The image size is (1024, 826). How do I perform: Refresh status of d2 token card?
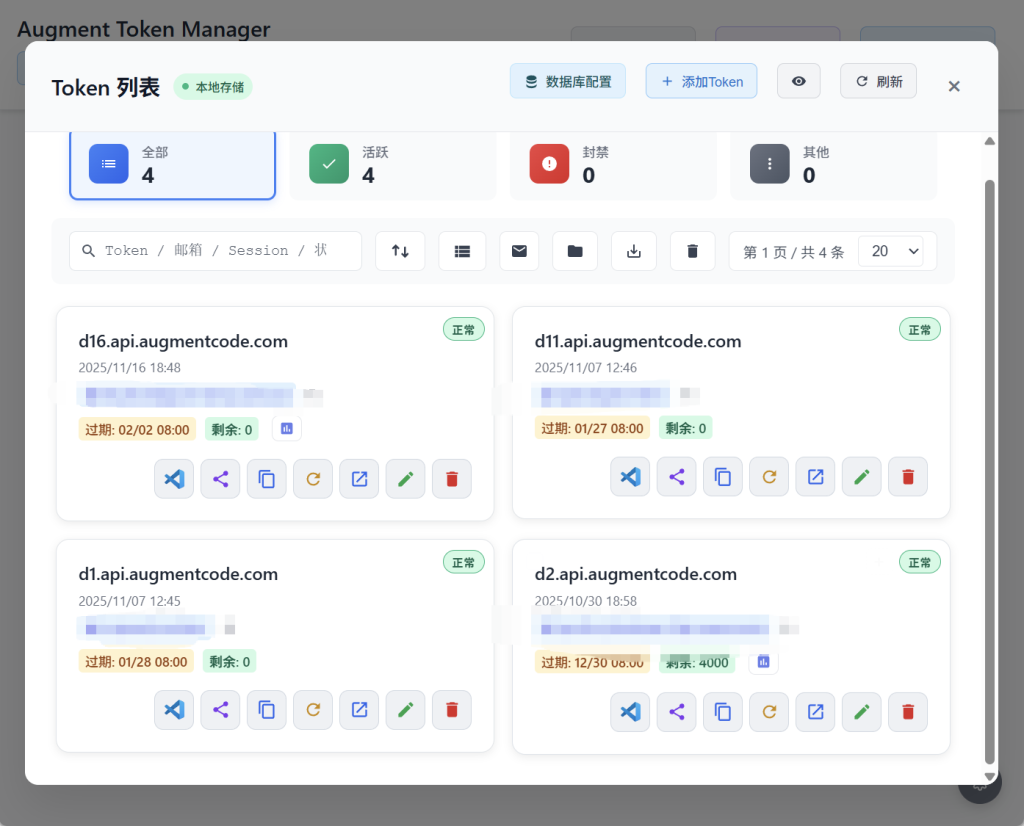(x=769, y=712)
